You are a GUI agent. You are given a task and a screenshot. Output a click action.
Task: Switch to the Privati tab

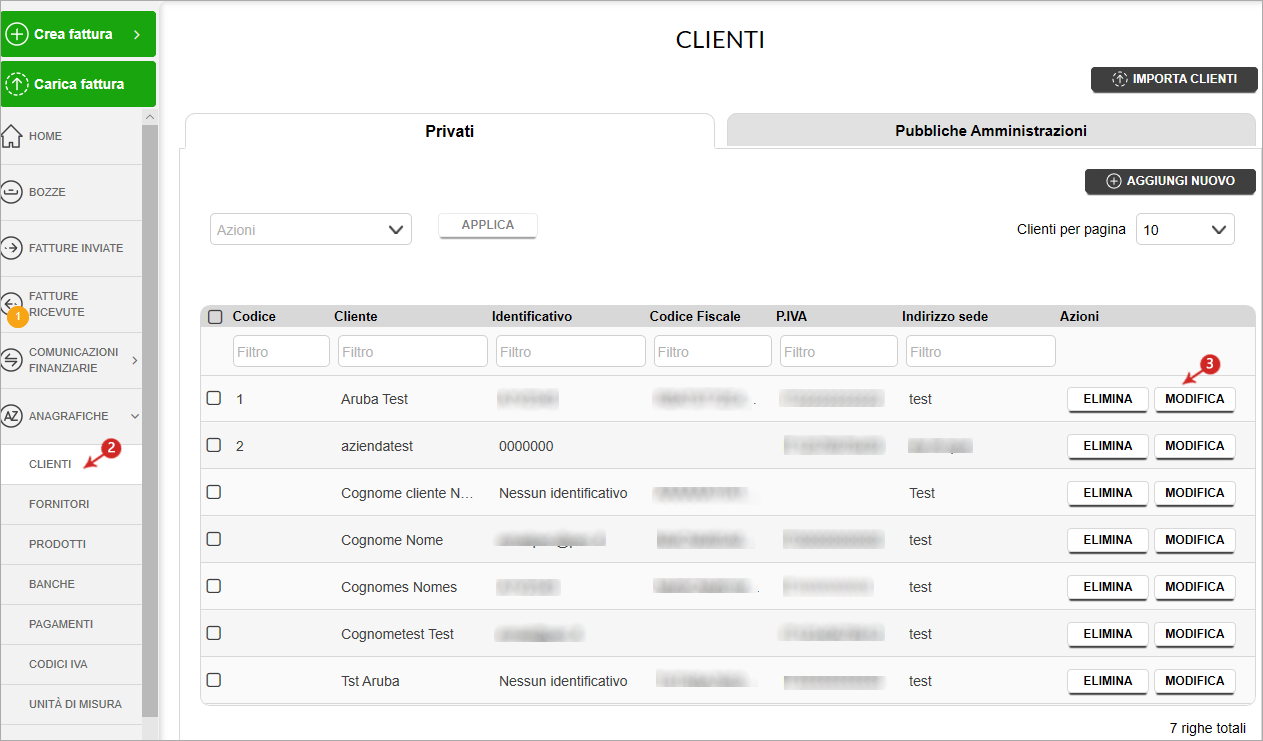pos(450,131)
